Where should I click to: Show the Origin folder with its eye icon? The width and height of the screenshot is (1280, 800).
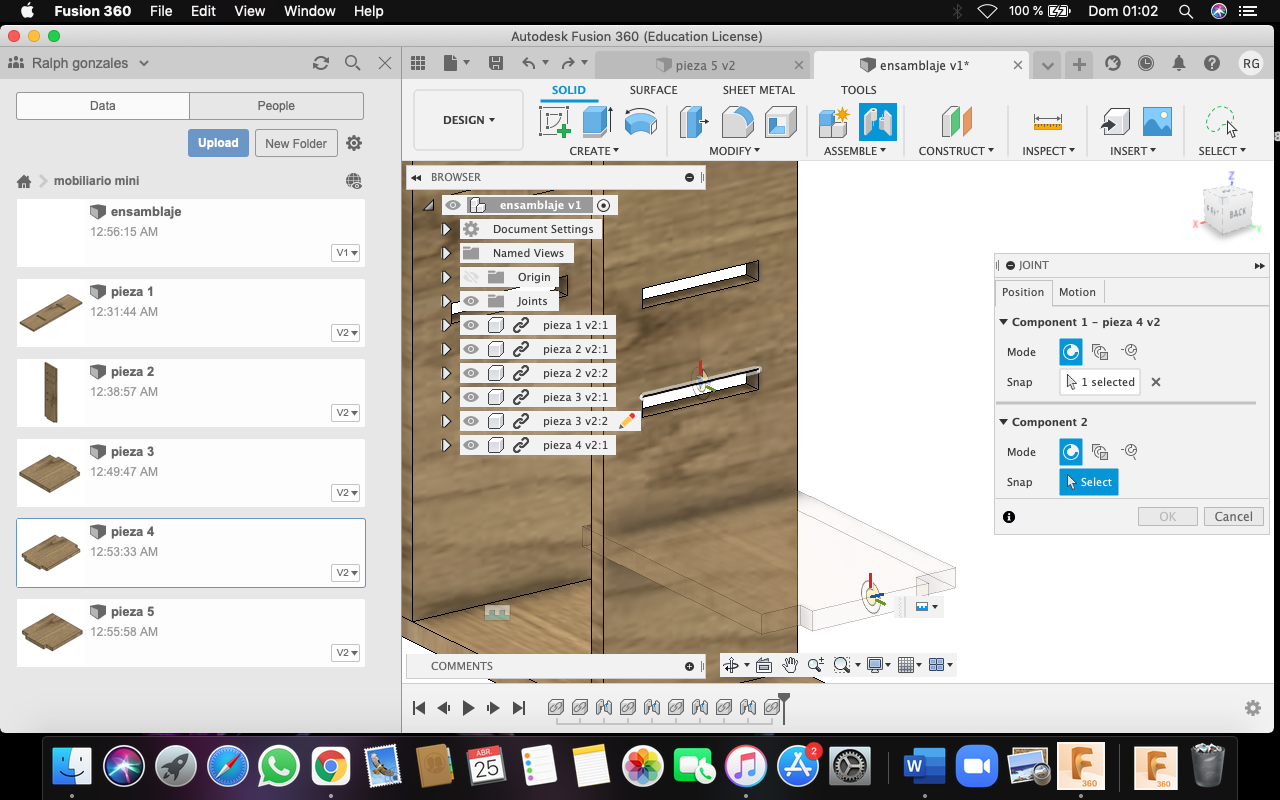[471, 277]
